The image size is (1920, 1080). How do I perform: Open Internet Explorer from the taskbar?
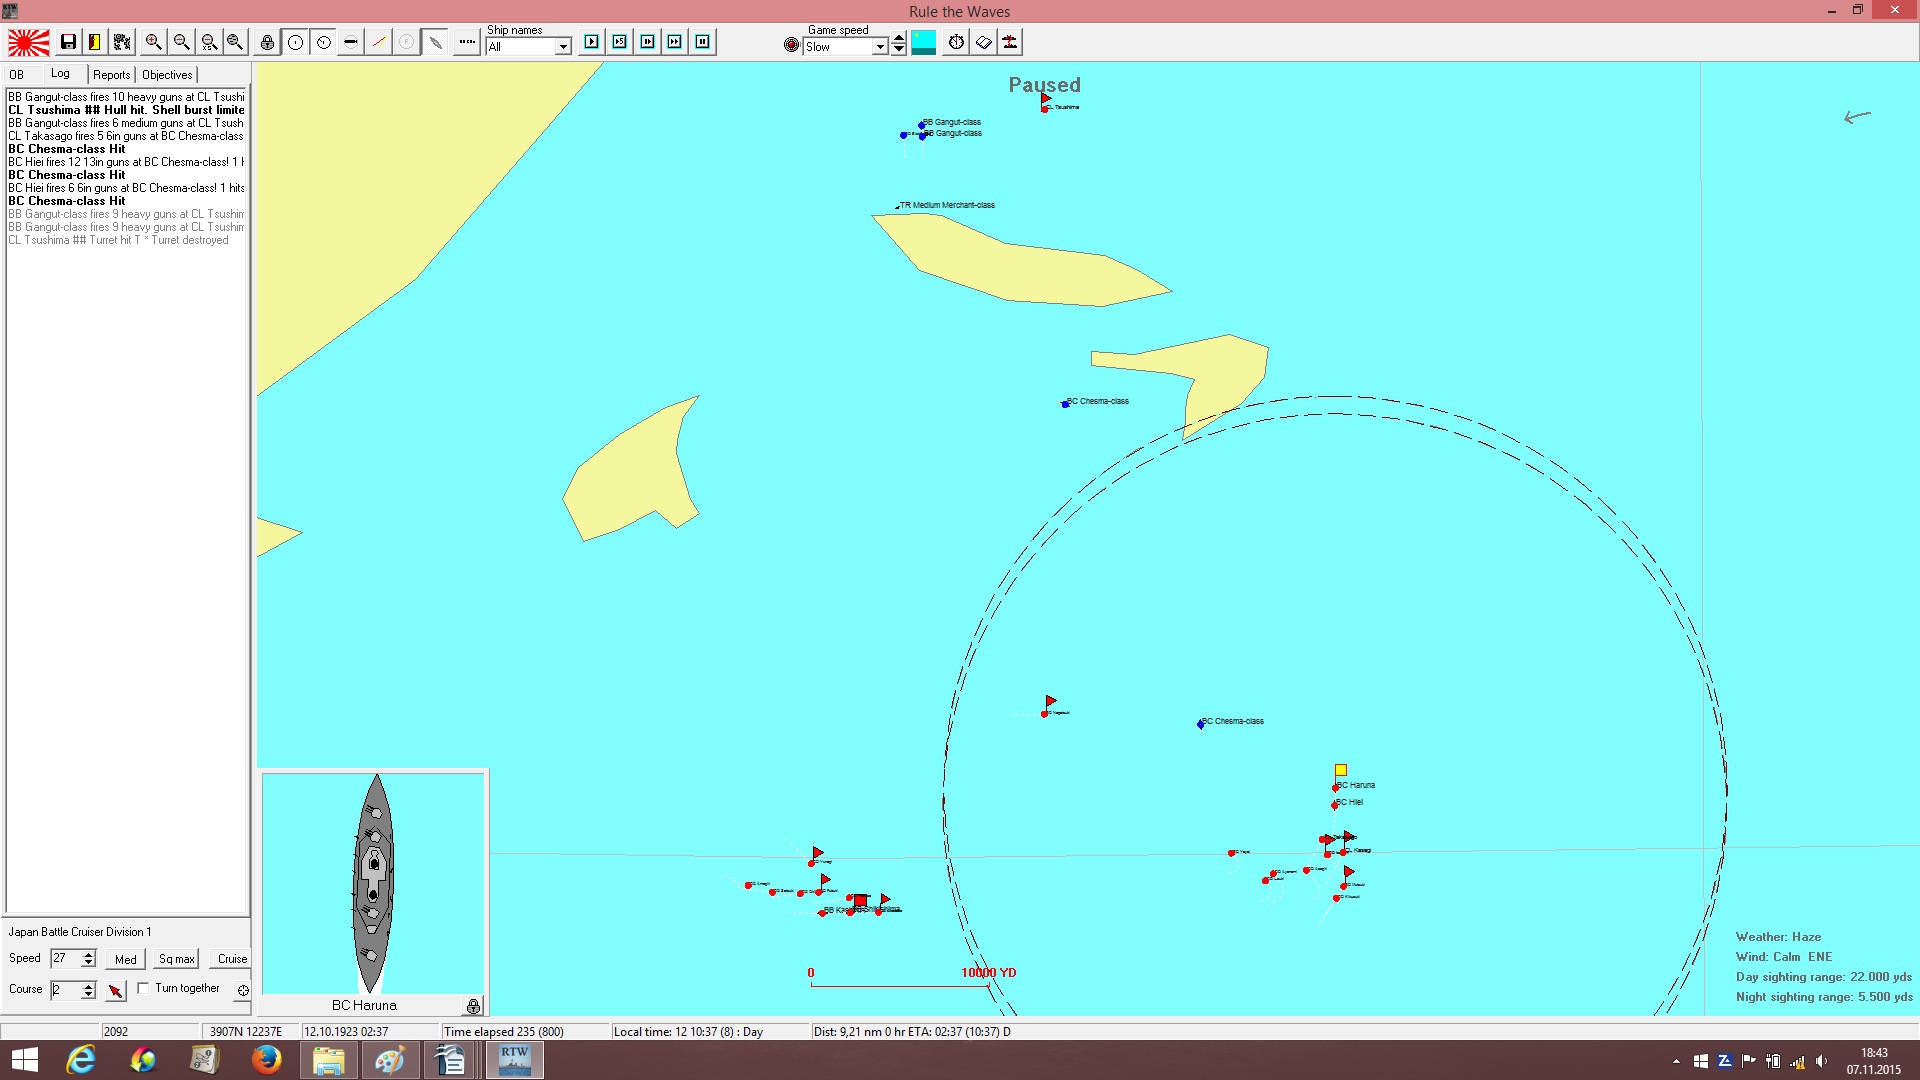(80, 1060)
